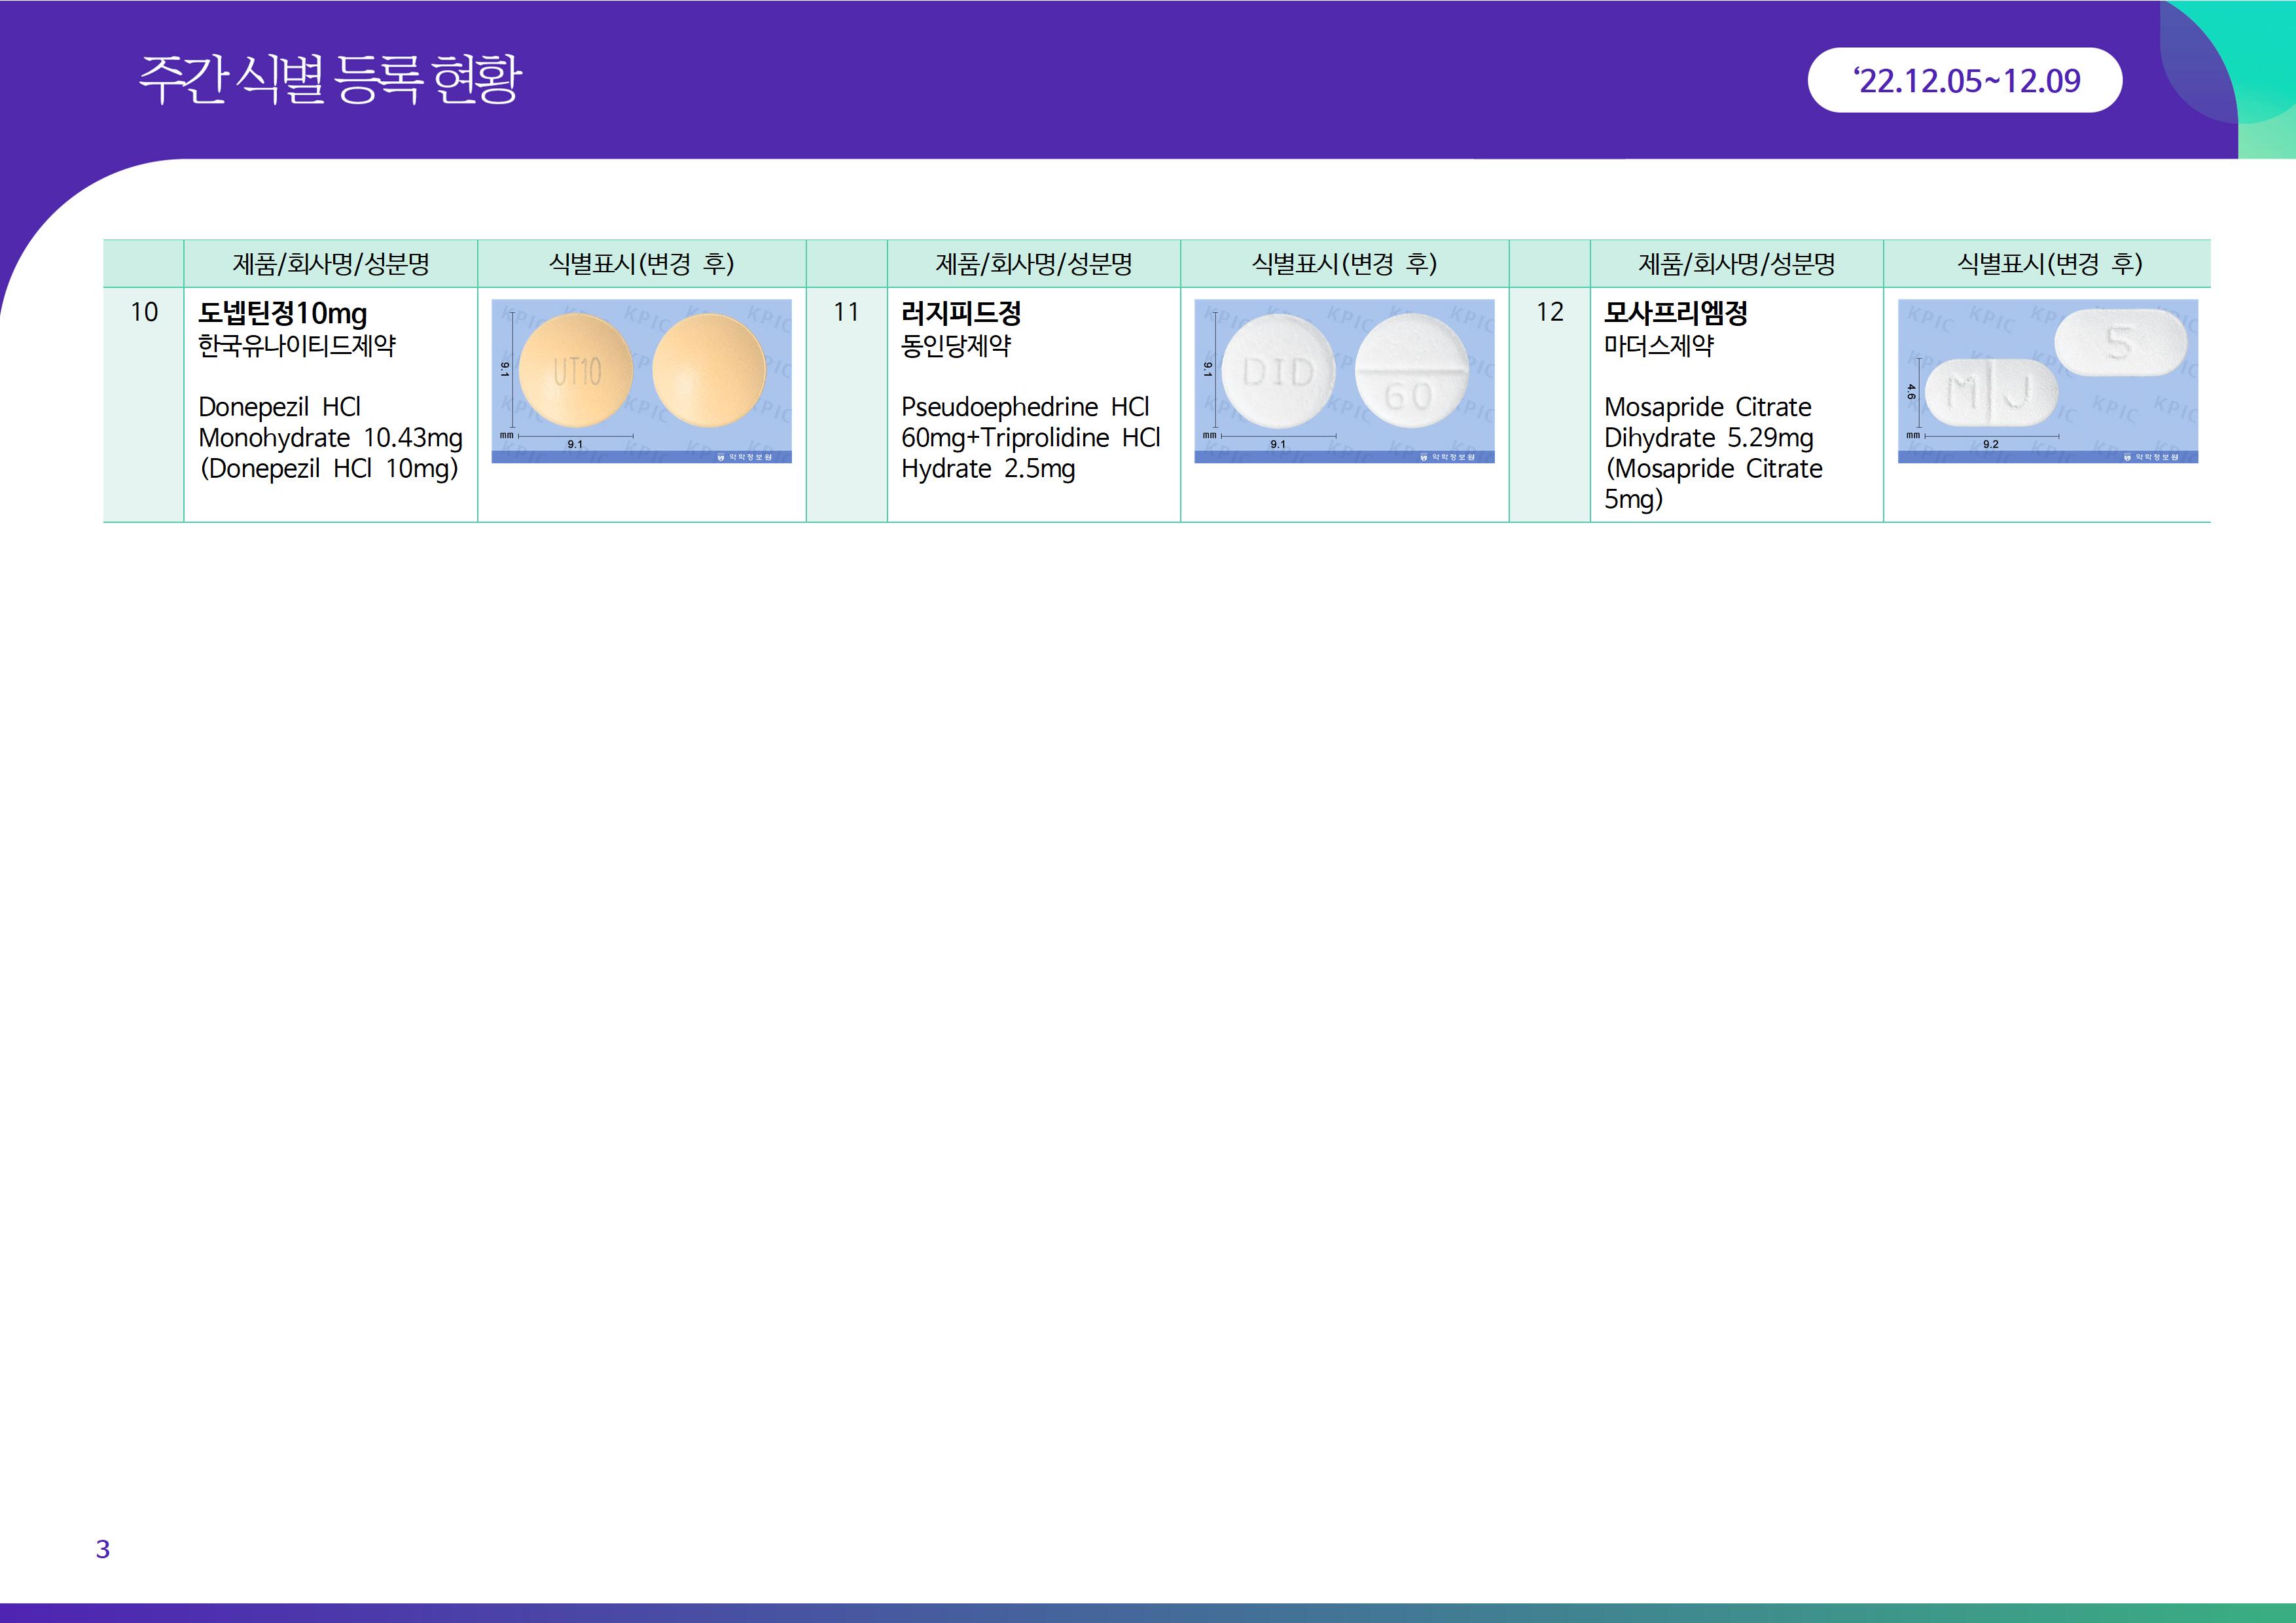Click the white tablet marked 60
2296x1623 pixels.
point(1411,371)
